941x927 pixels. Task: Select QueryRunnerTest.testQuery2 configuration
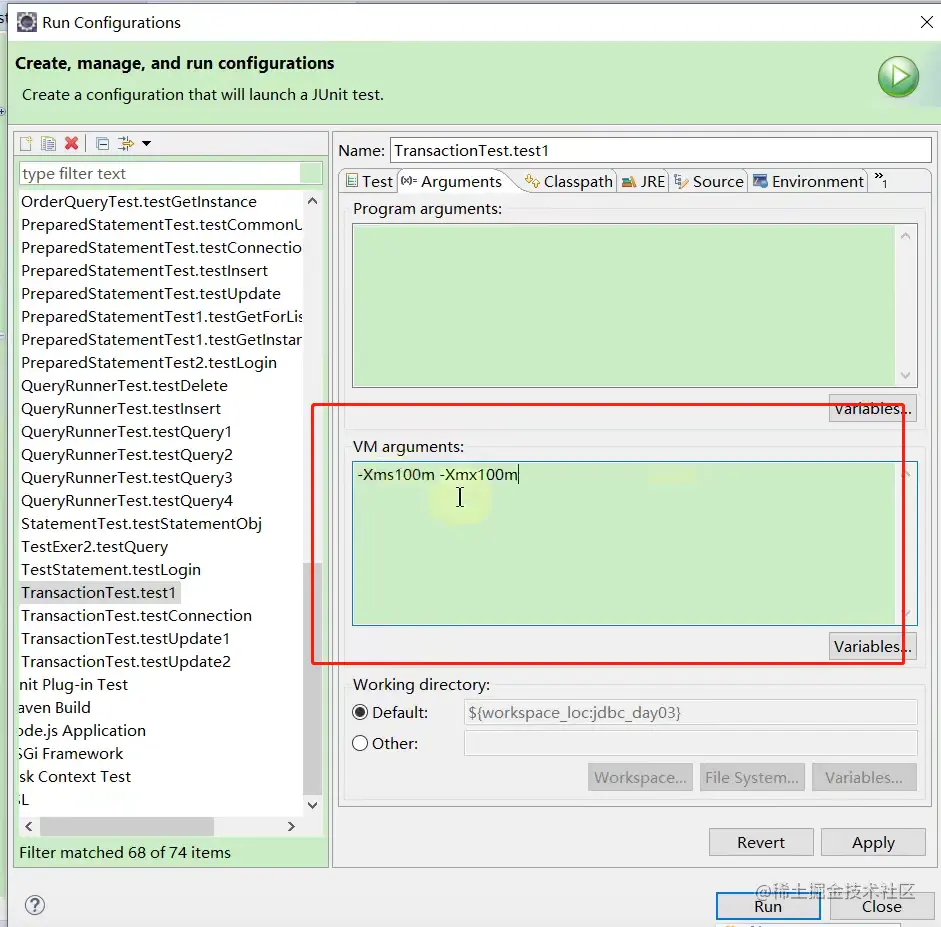[127, 454]
